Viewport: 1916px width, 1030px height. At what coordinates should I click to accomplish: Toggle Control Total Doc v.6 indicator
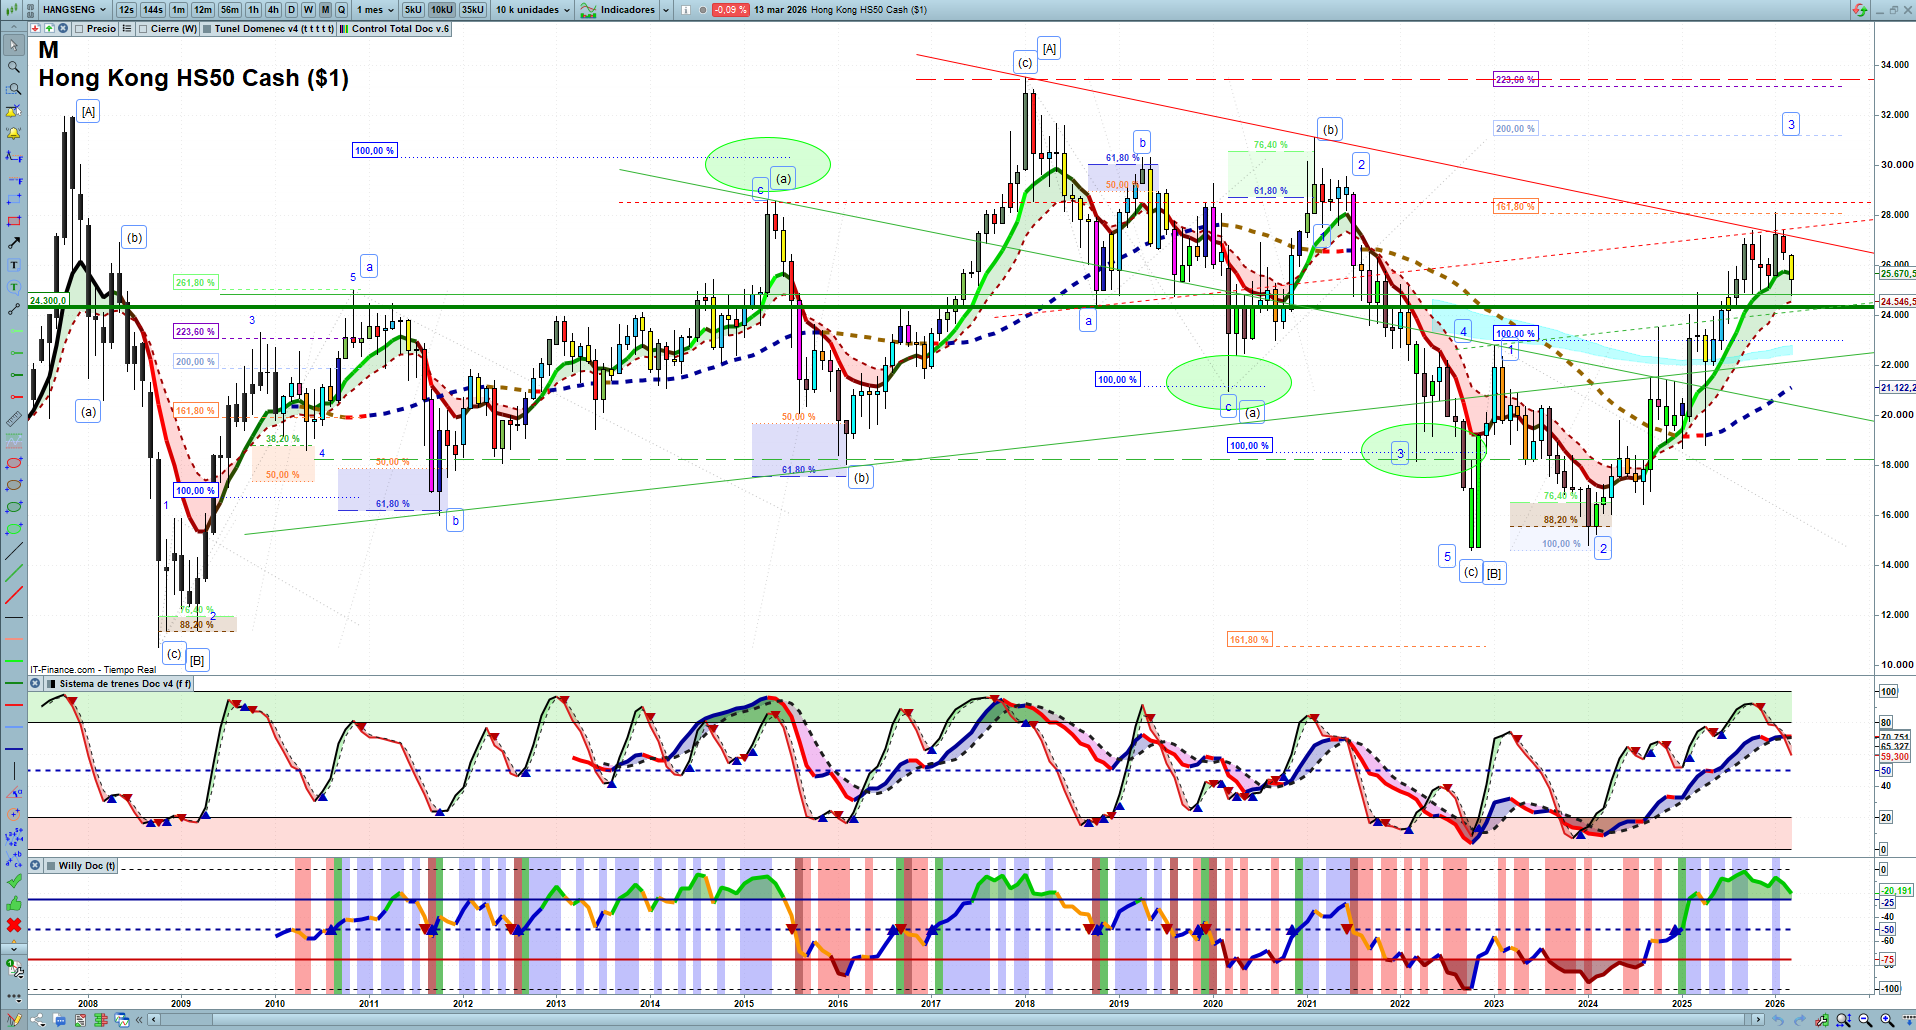coord(344,29)
